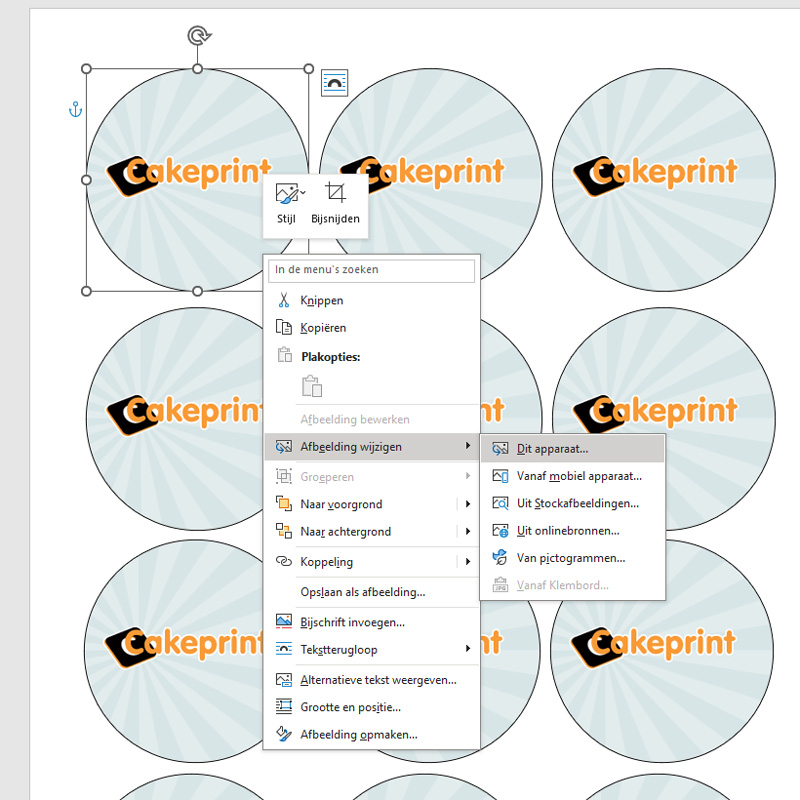
Task: Click the Naar achtergrond icon
Action: coord(284,531)
